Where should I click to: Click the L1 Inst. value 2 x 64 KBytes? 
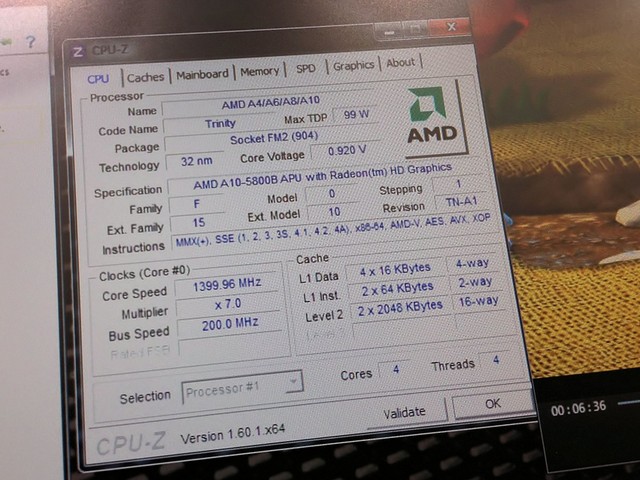(397, 289)
